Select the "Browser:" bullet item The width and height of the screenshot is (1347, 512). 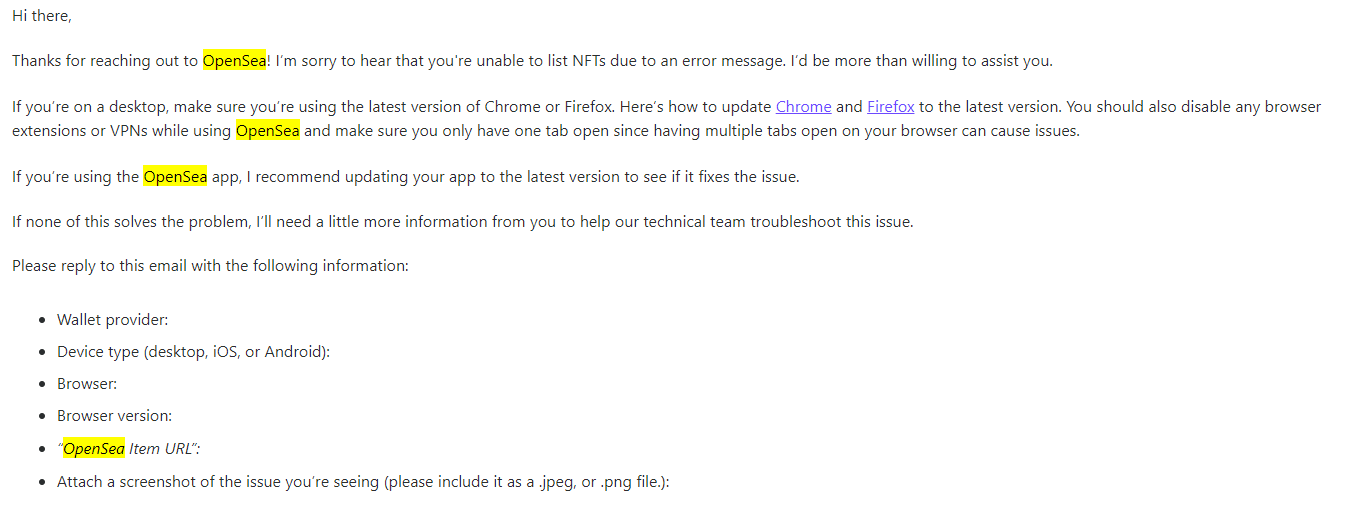pos(87,384)
